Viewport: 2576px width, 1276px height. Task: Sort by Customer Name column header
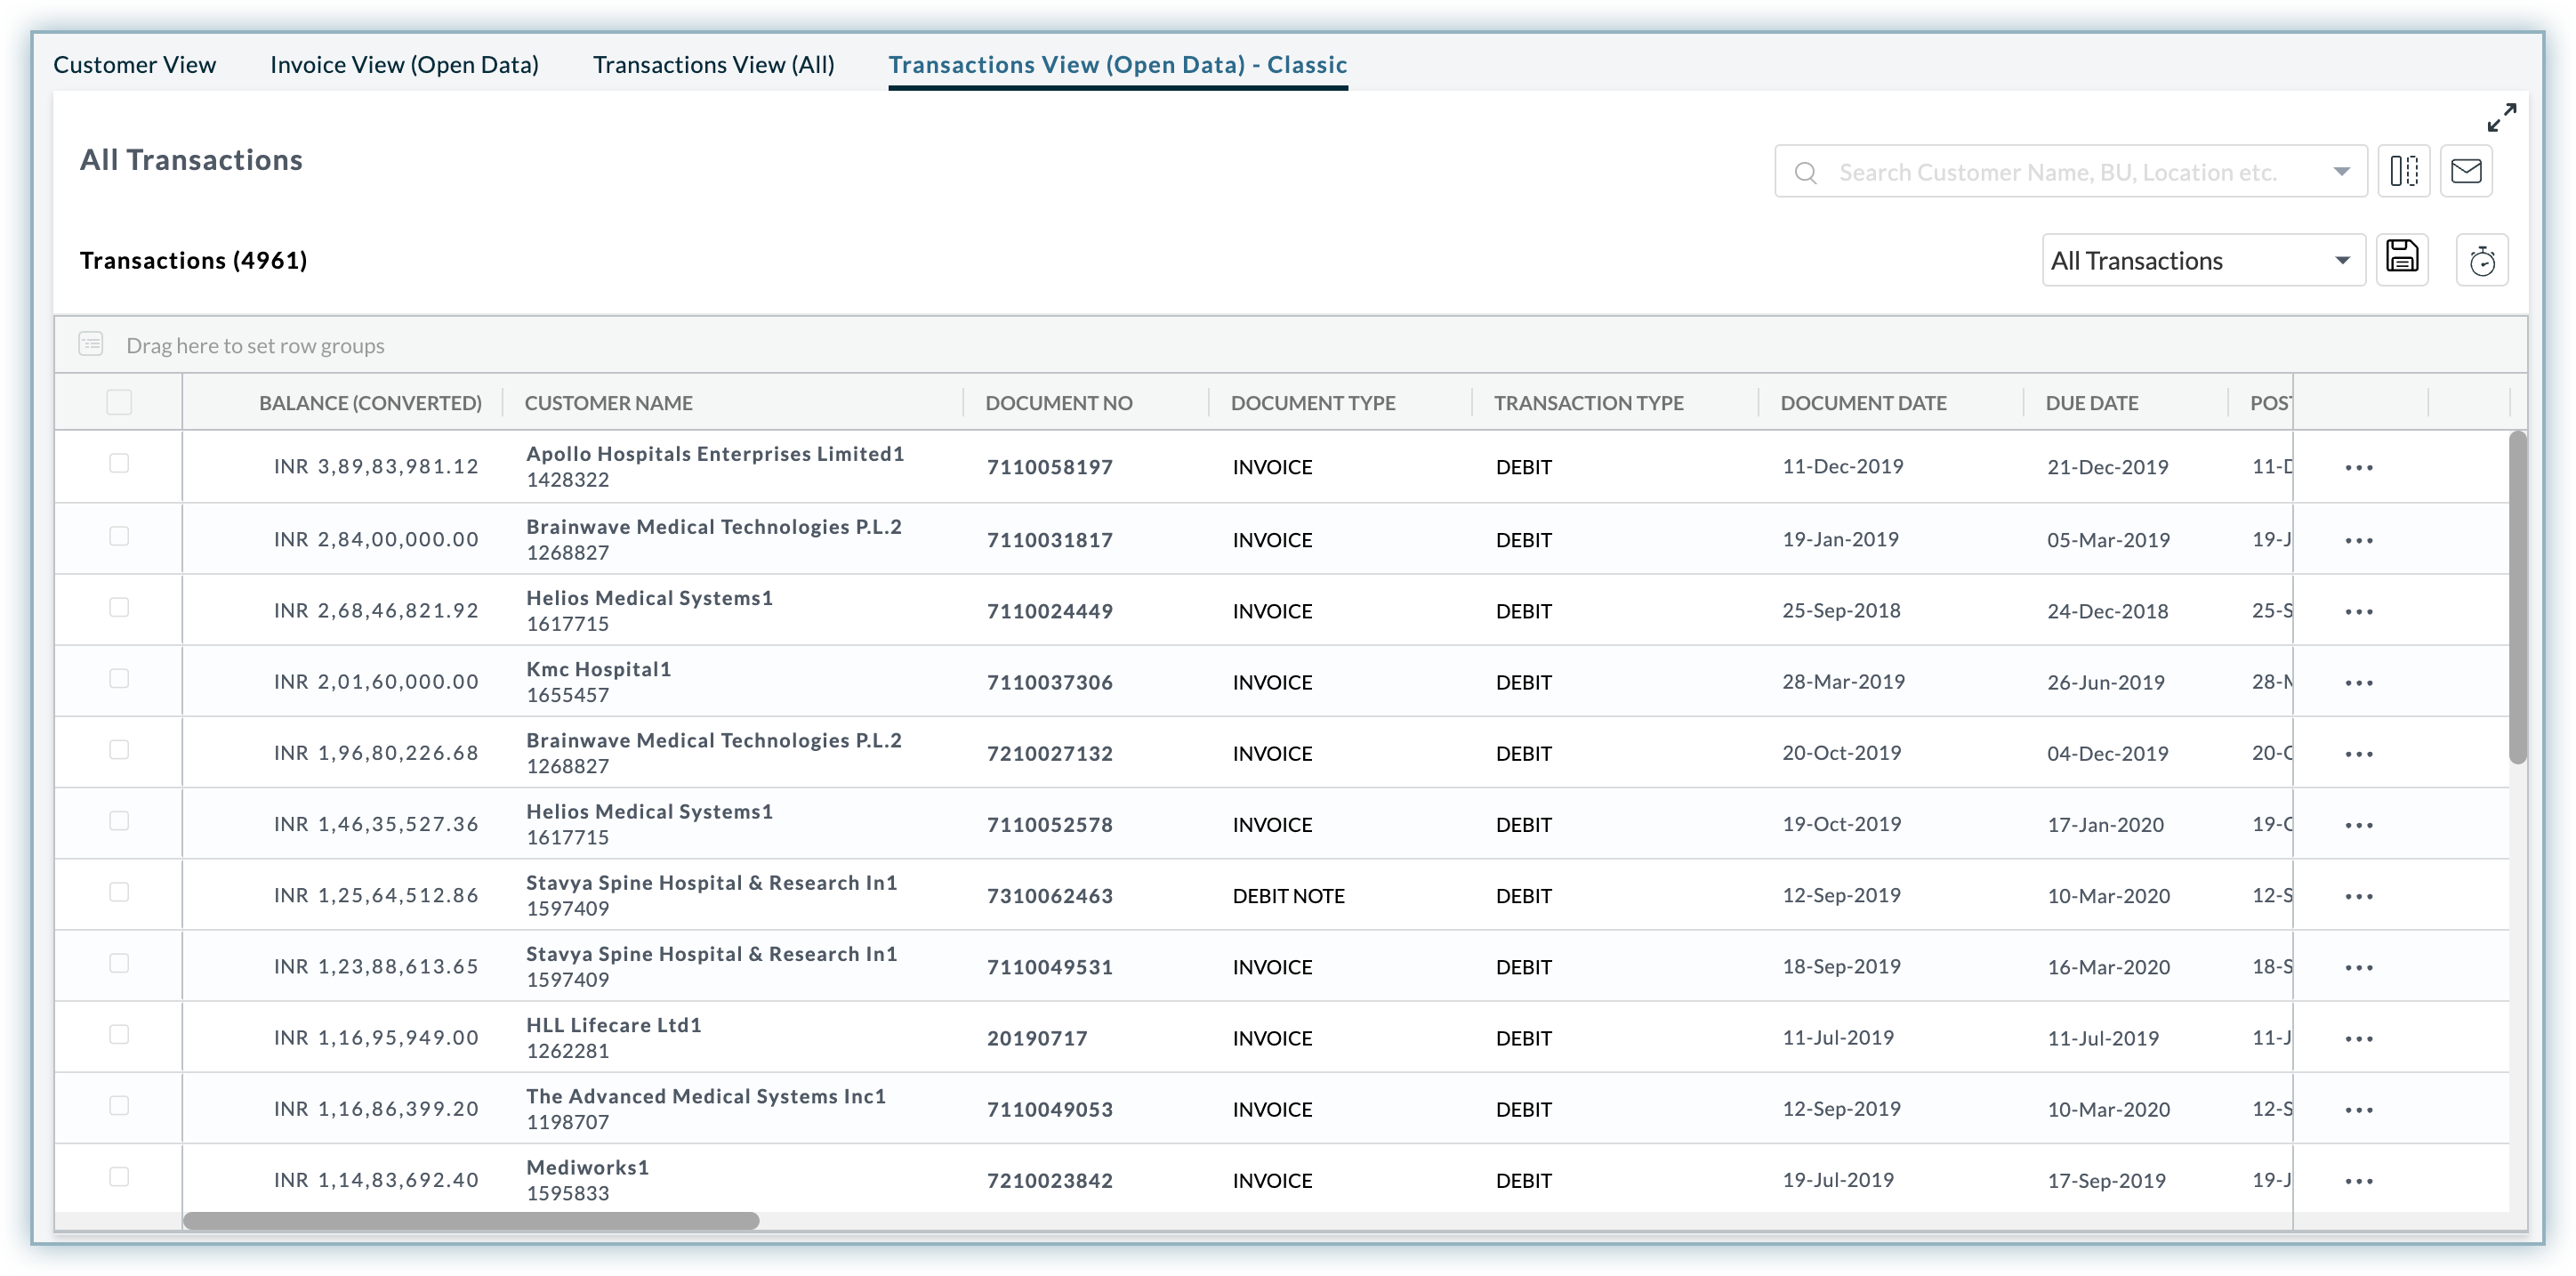coord(608,403)
